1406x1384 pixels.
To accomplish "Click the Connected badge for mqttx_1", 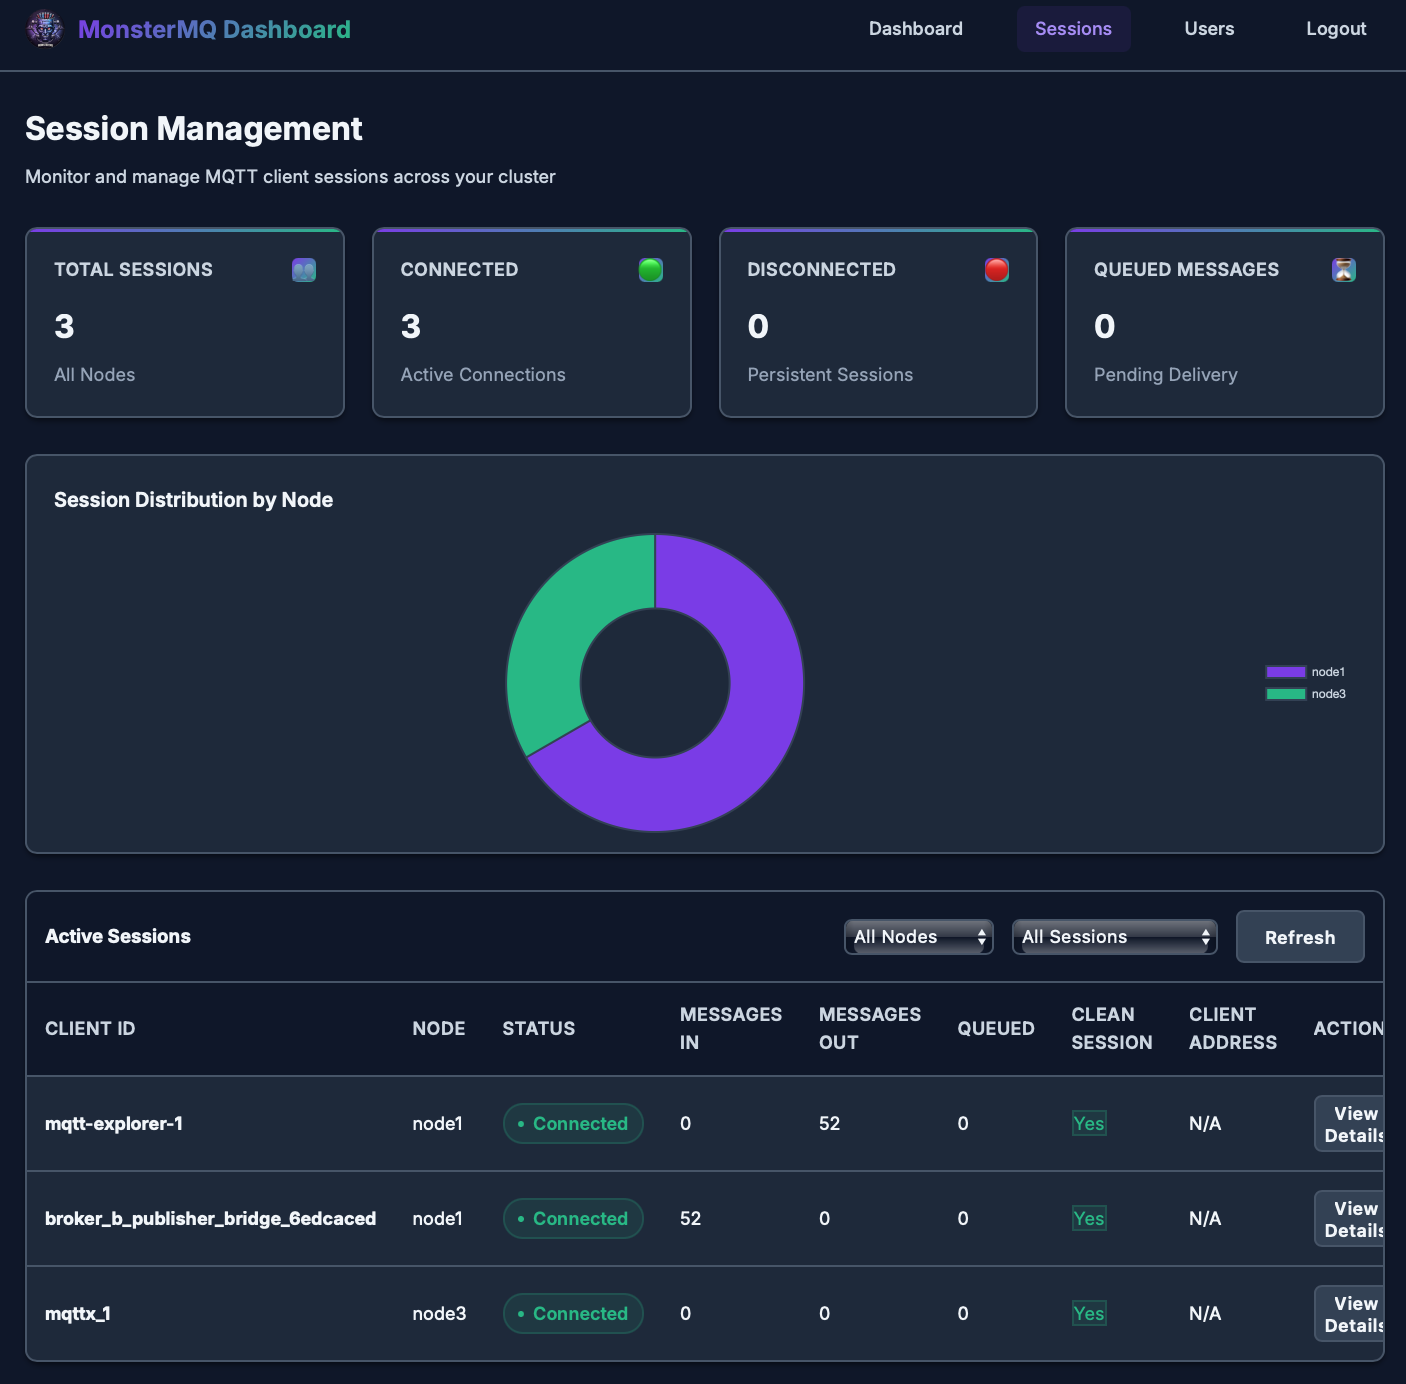I will coord(573,1314).
